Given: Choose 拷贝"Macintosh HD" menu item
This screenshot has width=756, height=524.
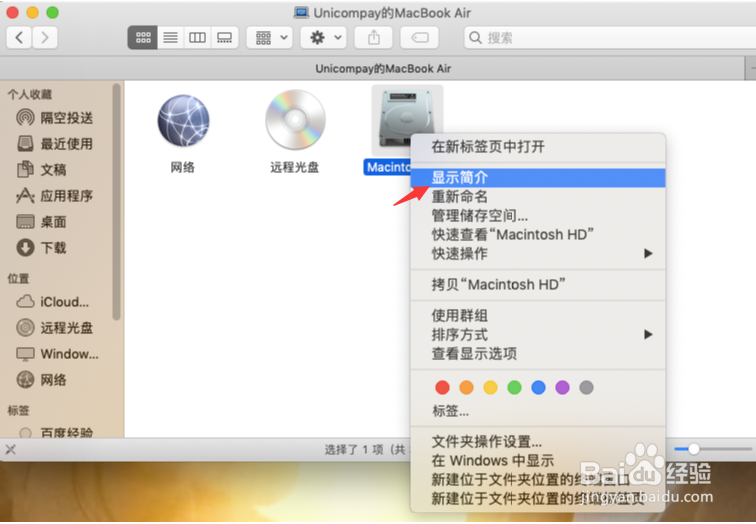Looking at the screenshot, I should point(538,284).
